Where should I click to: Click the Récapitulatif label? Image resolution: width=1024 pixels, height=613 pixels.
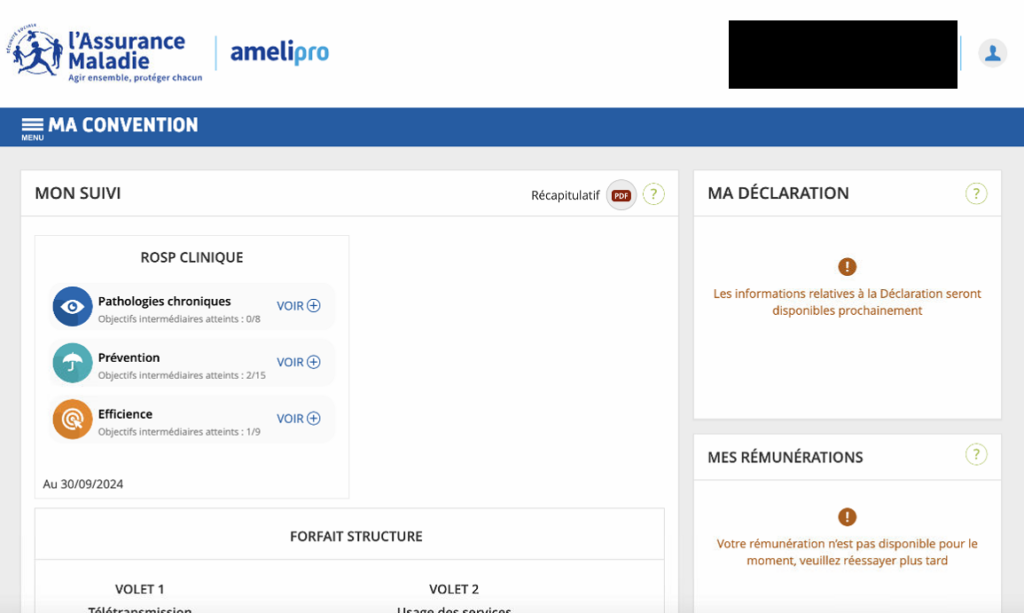point(565,195)
